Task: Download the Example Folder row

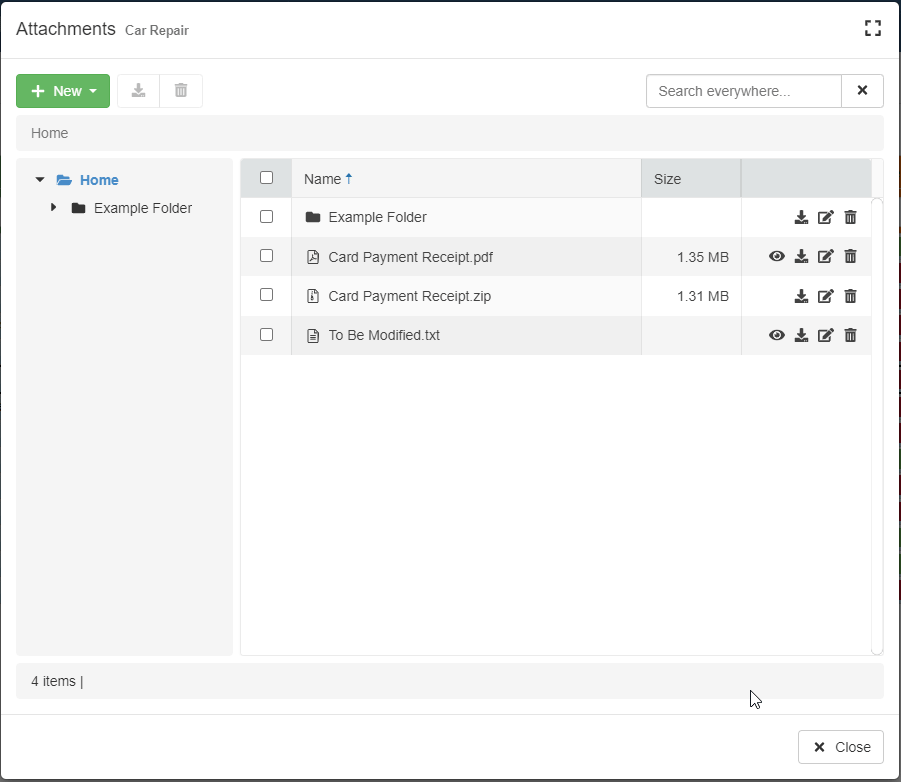Action: click(801, 217)
